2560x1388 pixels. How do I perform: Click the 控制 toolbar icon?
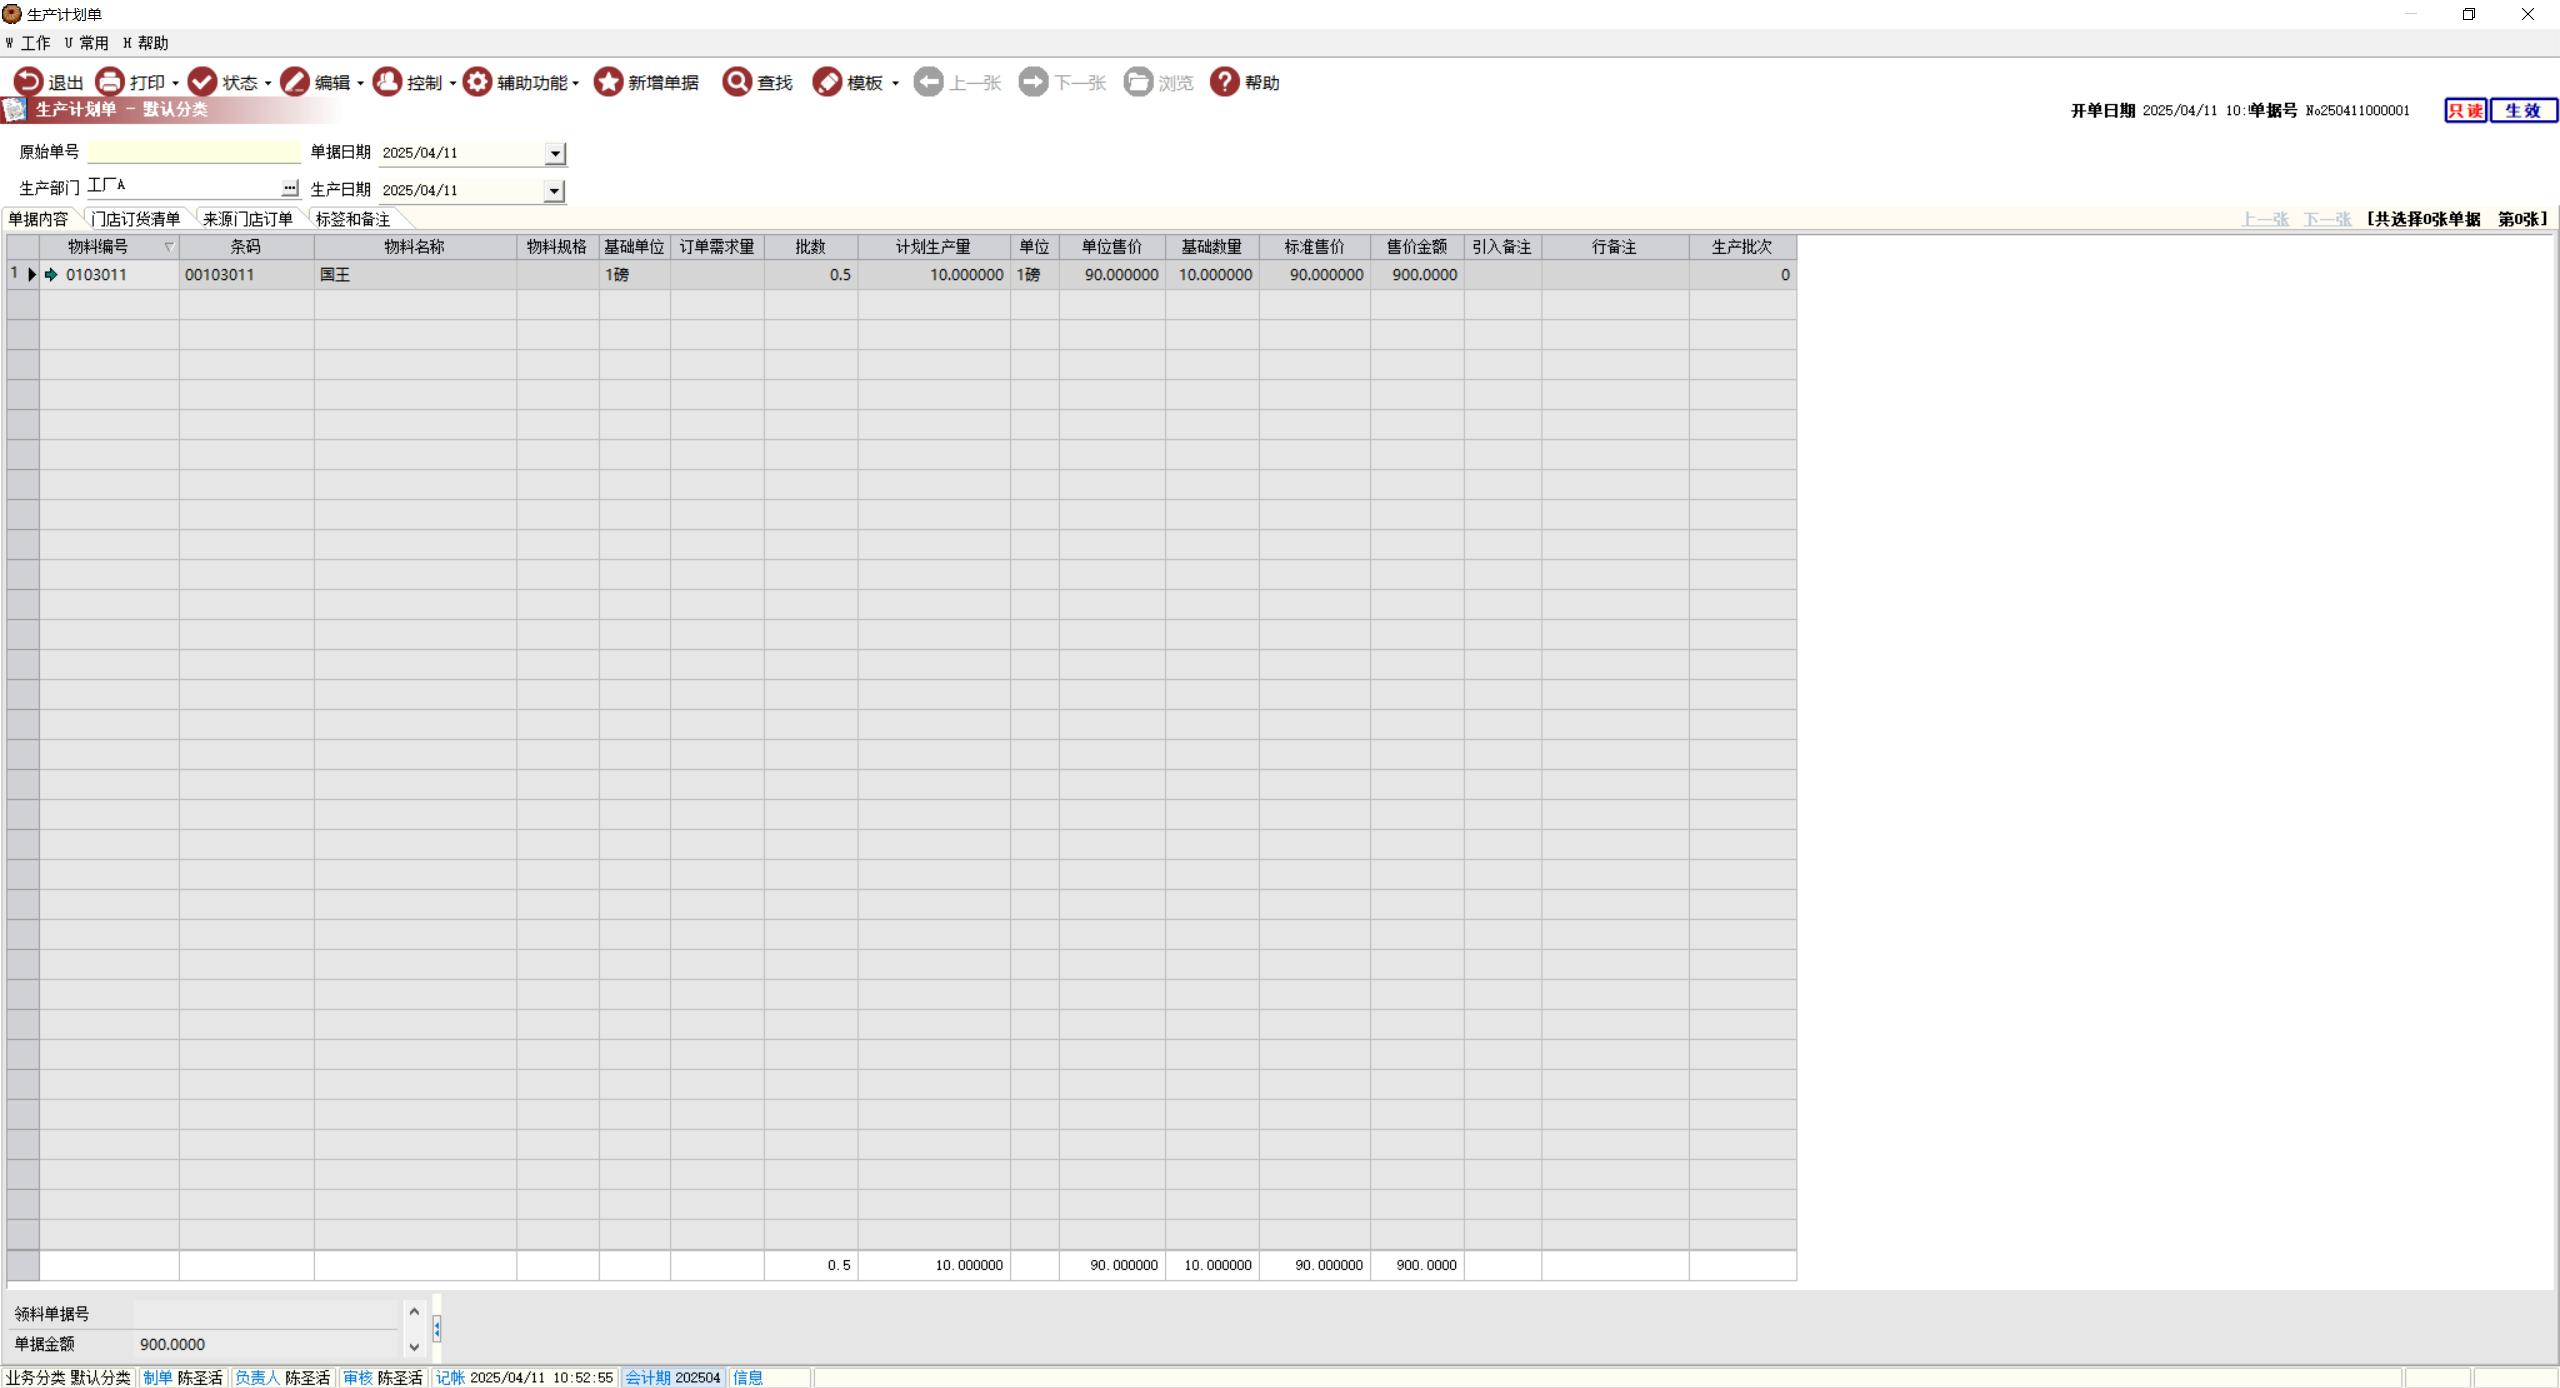click(x=387, y=82)
